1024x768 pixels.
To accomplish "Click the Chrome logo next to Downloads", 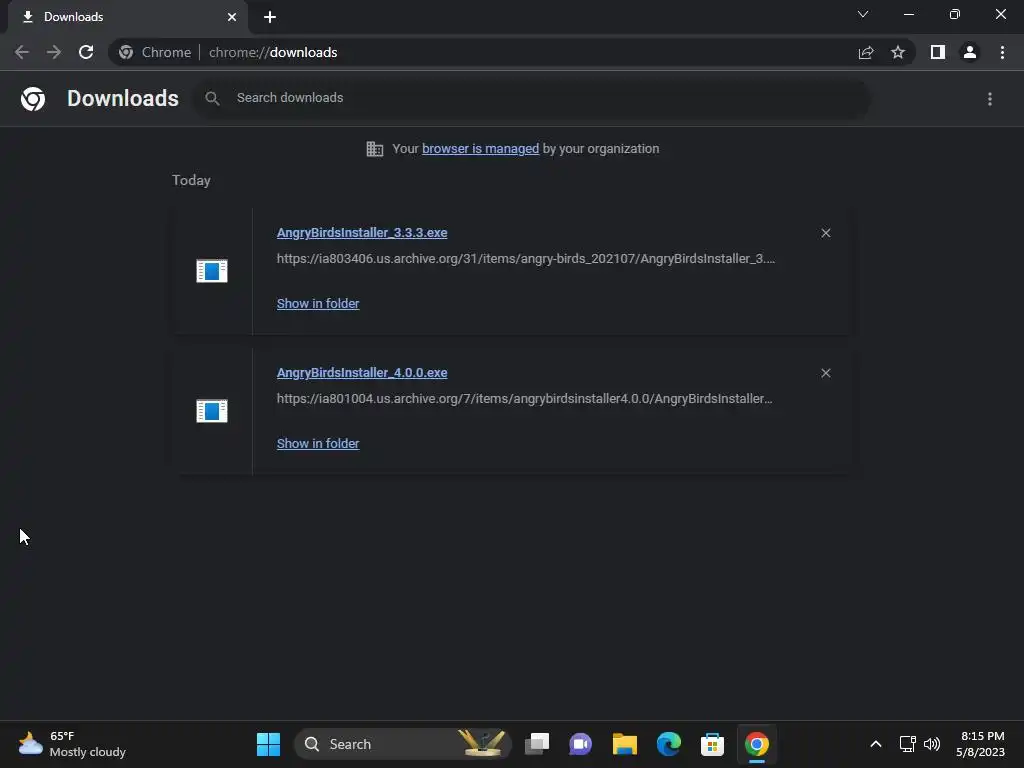I will (x=33, y=99).
